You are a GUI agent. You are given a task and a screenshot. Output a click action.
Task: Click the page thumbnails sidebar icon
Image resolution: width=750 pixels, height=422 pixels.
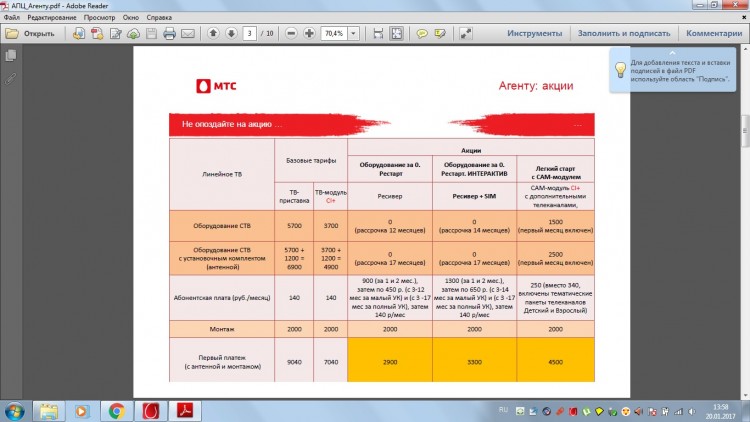tap(11, 56)
